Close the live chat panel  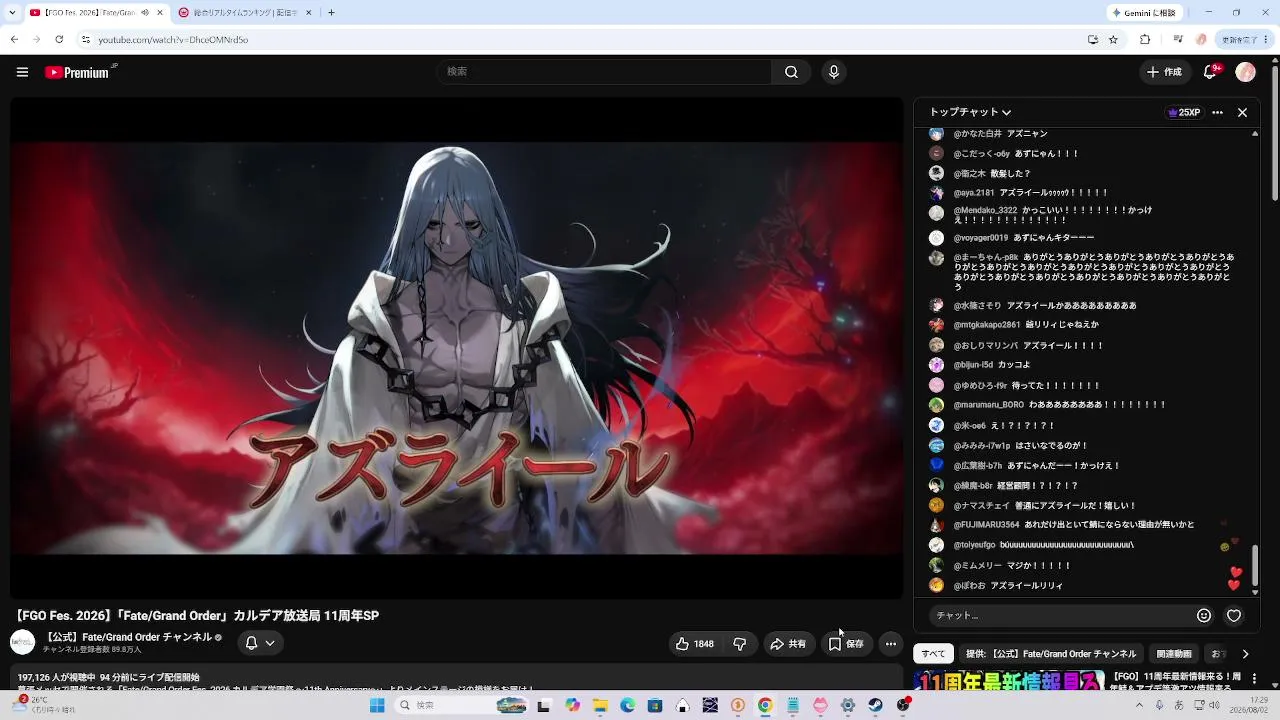tap(1242, 113)
